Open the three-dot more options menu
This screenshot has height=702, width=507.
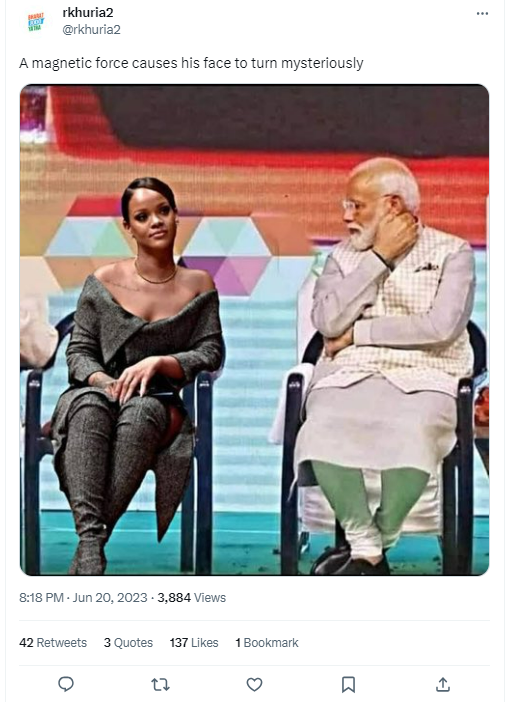(482, 13)
